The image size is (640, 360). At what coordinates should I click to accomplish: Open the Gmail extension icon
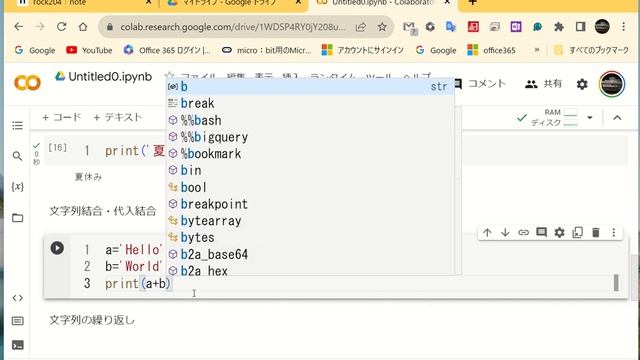pos(409,27)
